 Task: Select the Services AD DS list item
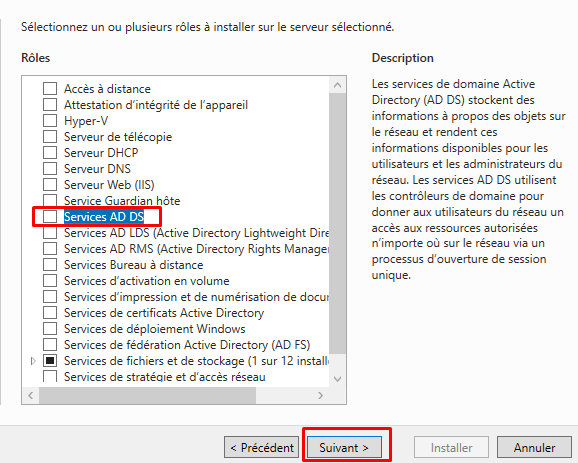point(104,217)
